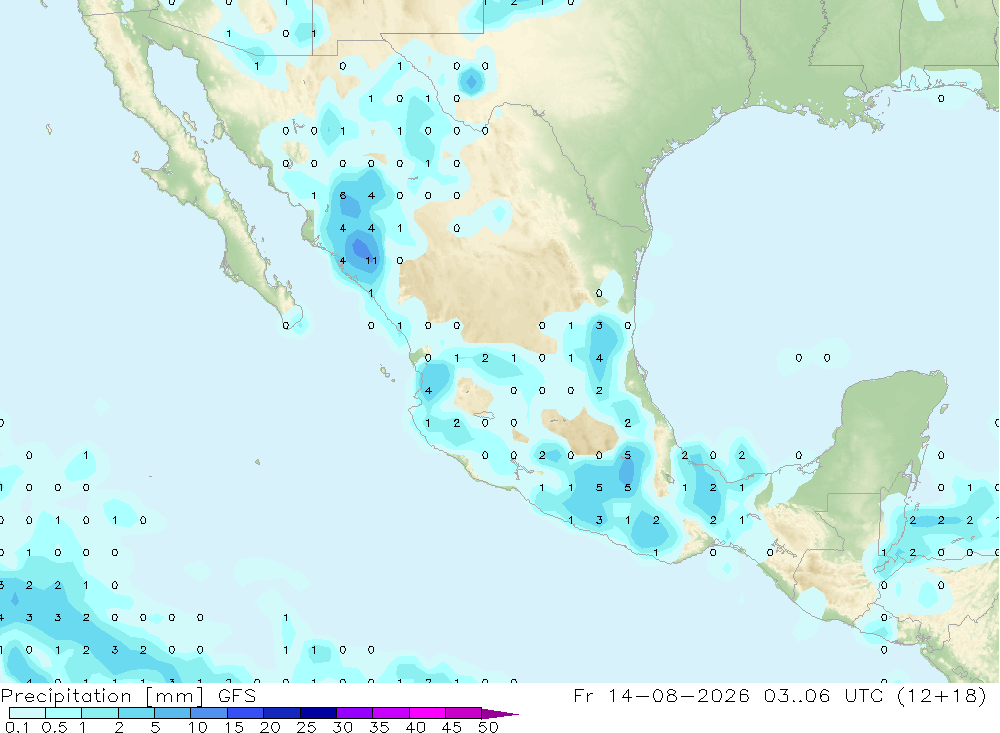Click the "40" legend scale label
This screenshot has height=733, width=1000.
click(x=416, y=727)
